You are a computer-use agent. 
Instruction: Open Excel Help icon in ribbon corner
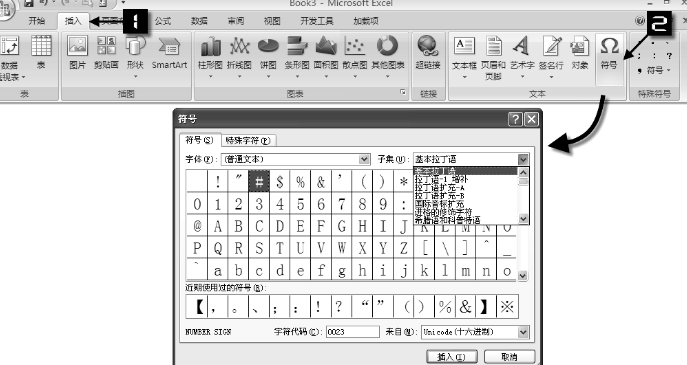pyautogui.click(x=640, y=21)
